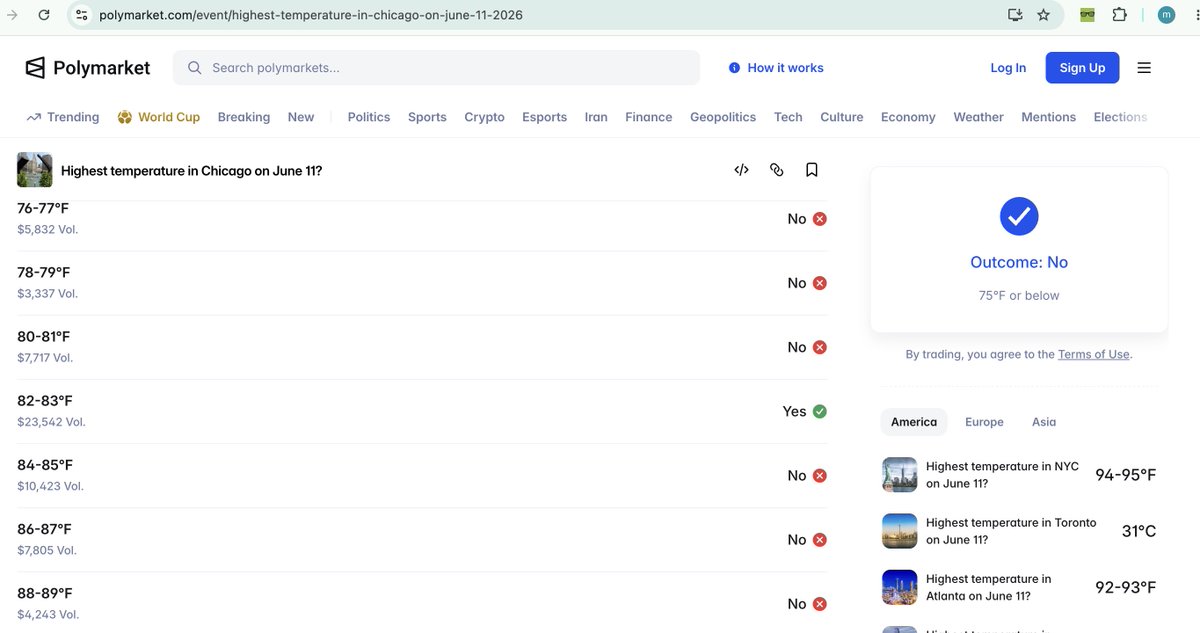Open the Tech category
The height and width of the screenshot is (633, 1200).
click(x=788, y=117)
